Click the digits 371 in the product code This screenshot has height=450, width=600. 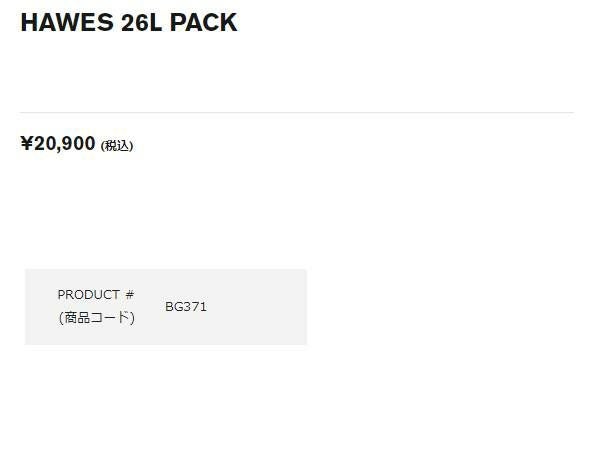coord(195,307)
